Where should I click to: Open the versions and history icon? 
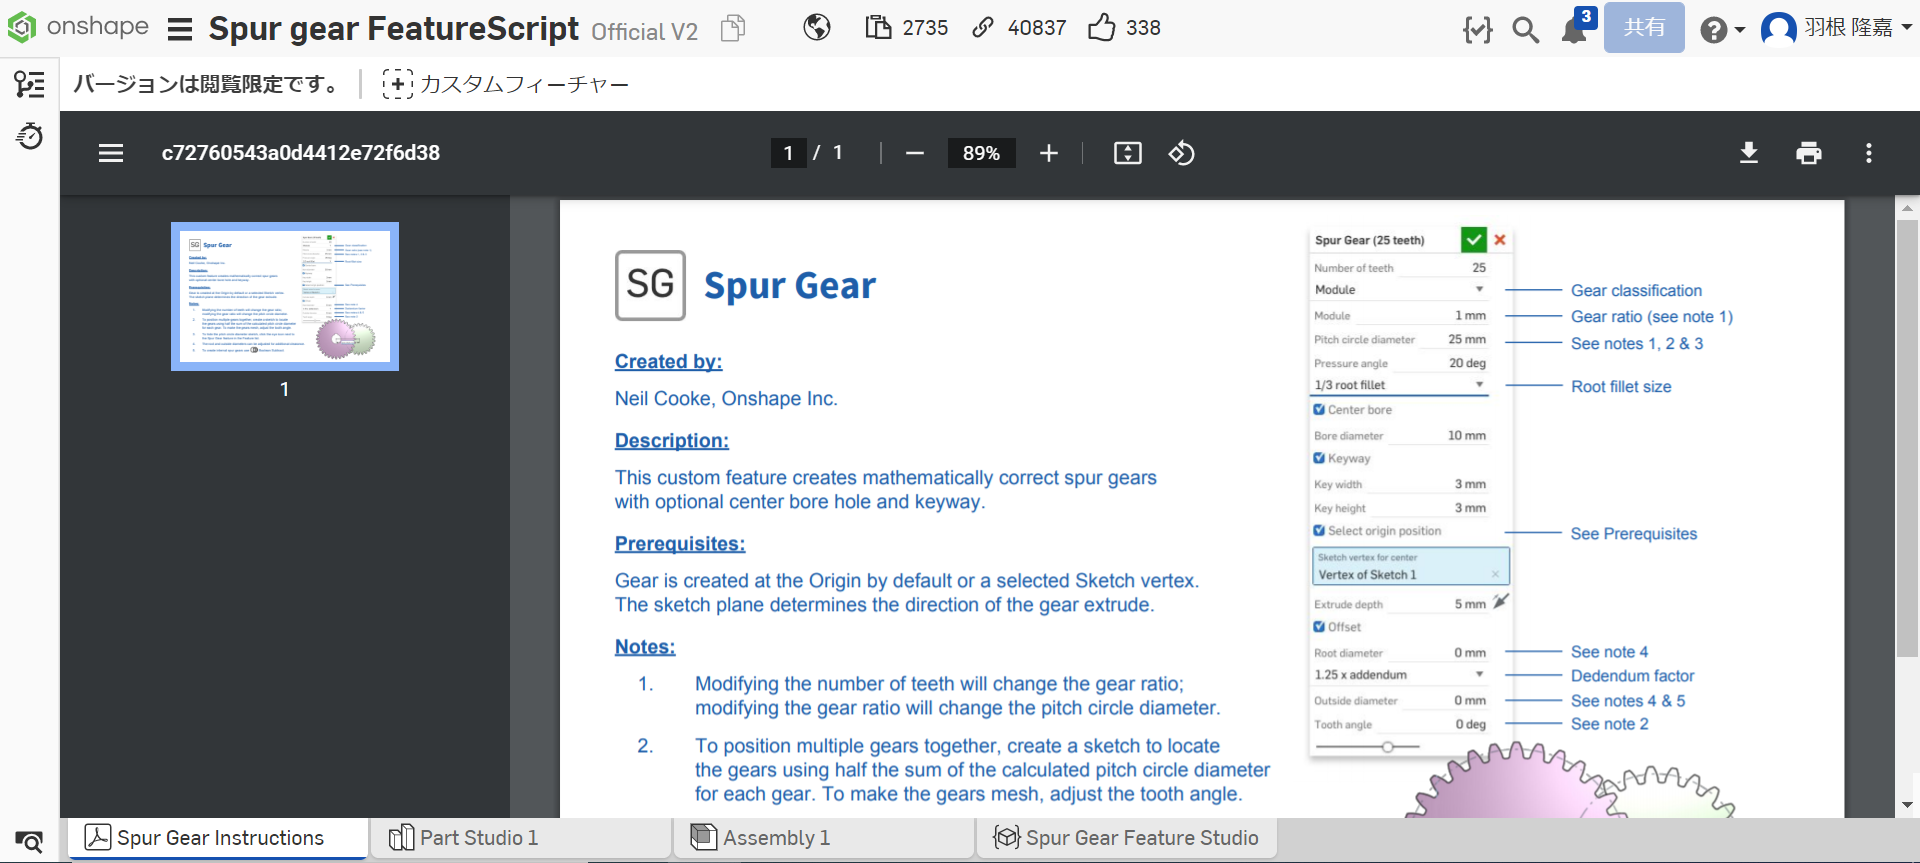pos(30,136)
